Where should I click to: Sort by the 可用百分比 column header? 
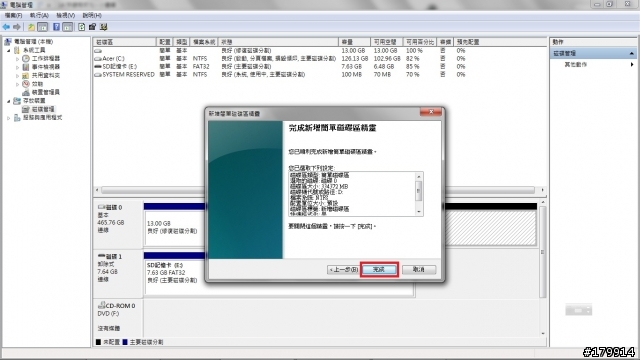(420, 42)
